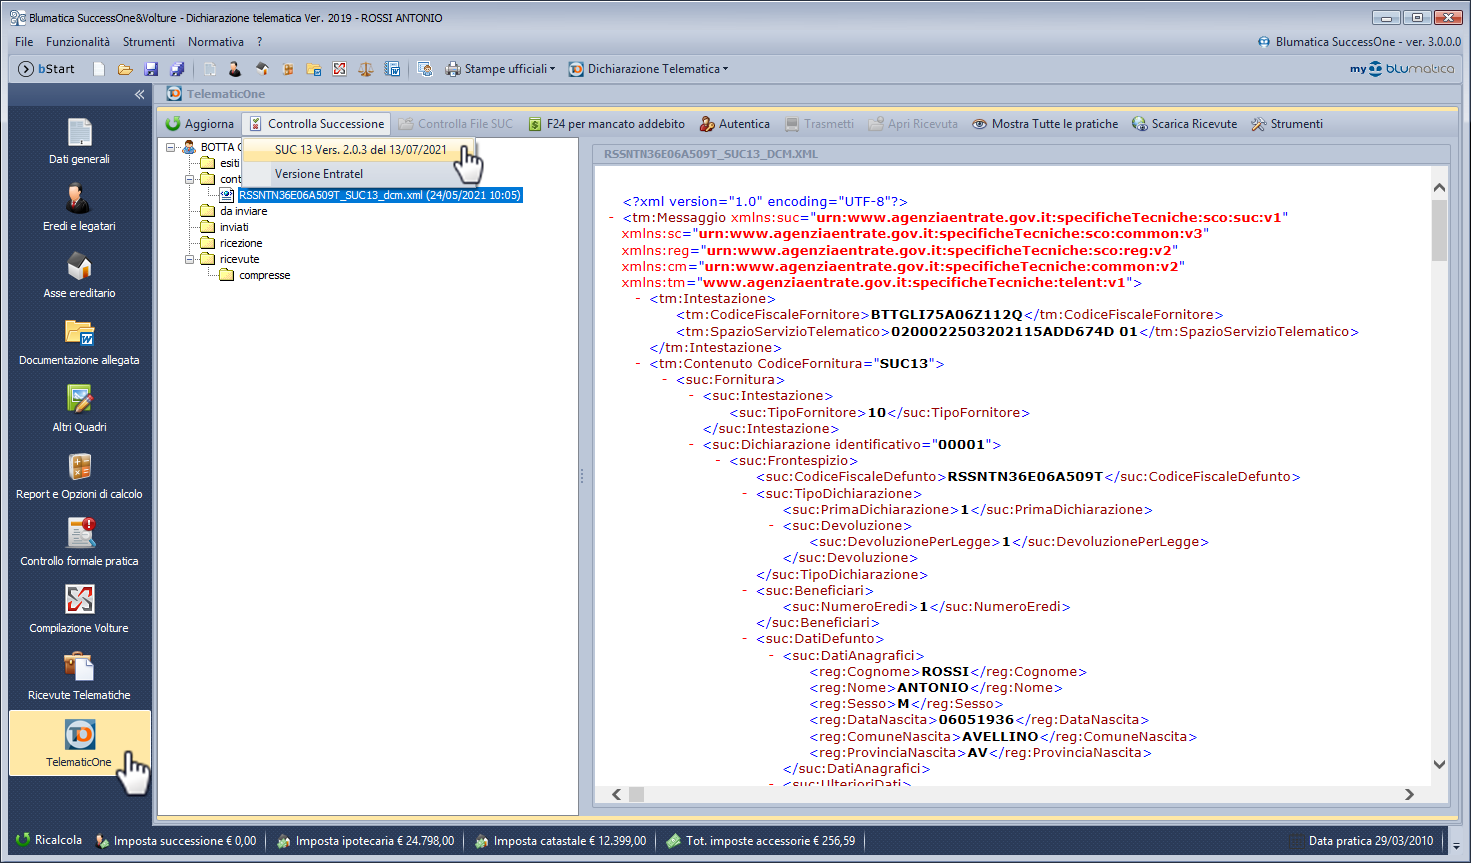Collapse the BOTTA root tree node
This screenshot has width=1471, height=863.
click(x=171, y=147)
